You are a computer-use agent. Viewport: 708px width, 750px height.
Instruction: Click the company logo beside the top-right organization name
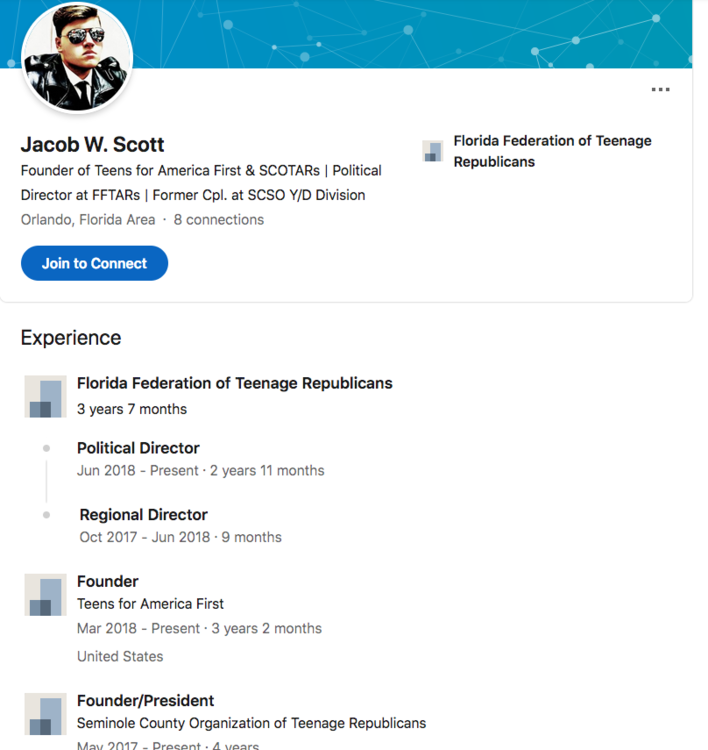pos(432,151)
